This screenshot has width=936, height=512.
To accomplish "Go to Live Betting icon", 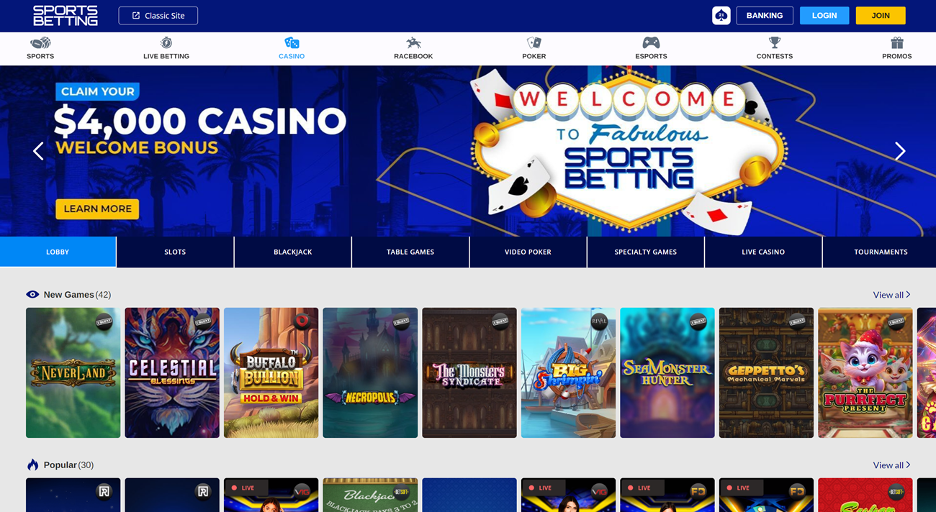I will (x=166, y=42).
